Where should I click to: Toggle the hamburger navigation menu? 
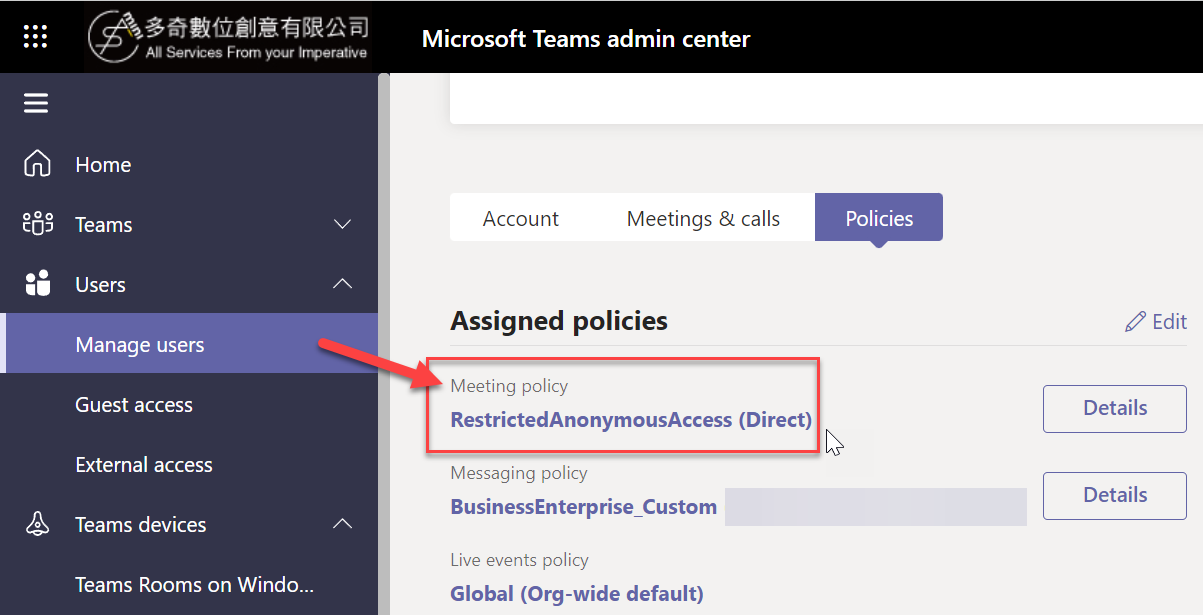36,103
